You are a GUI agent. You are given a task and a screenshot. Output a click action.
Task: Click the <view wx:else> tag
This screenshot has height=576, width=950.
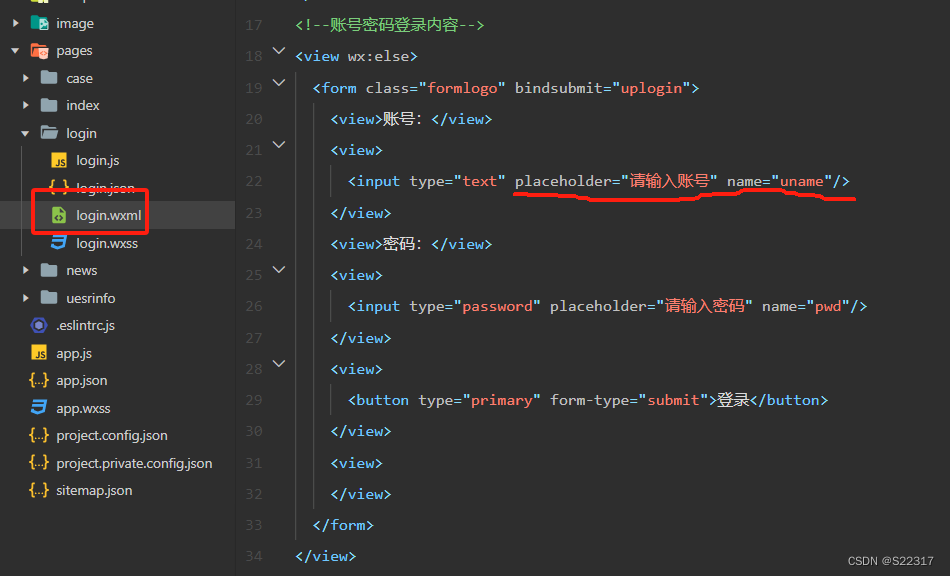(x=356, y=56)
